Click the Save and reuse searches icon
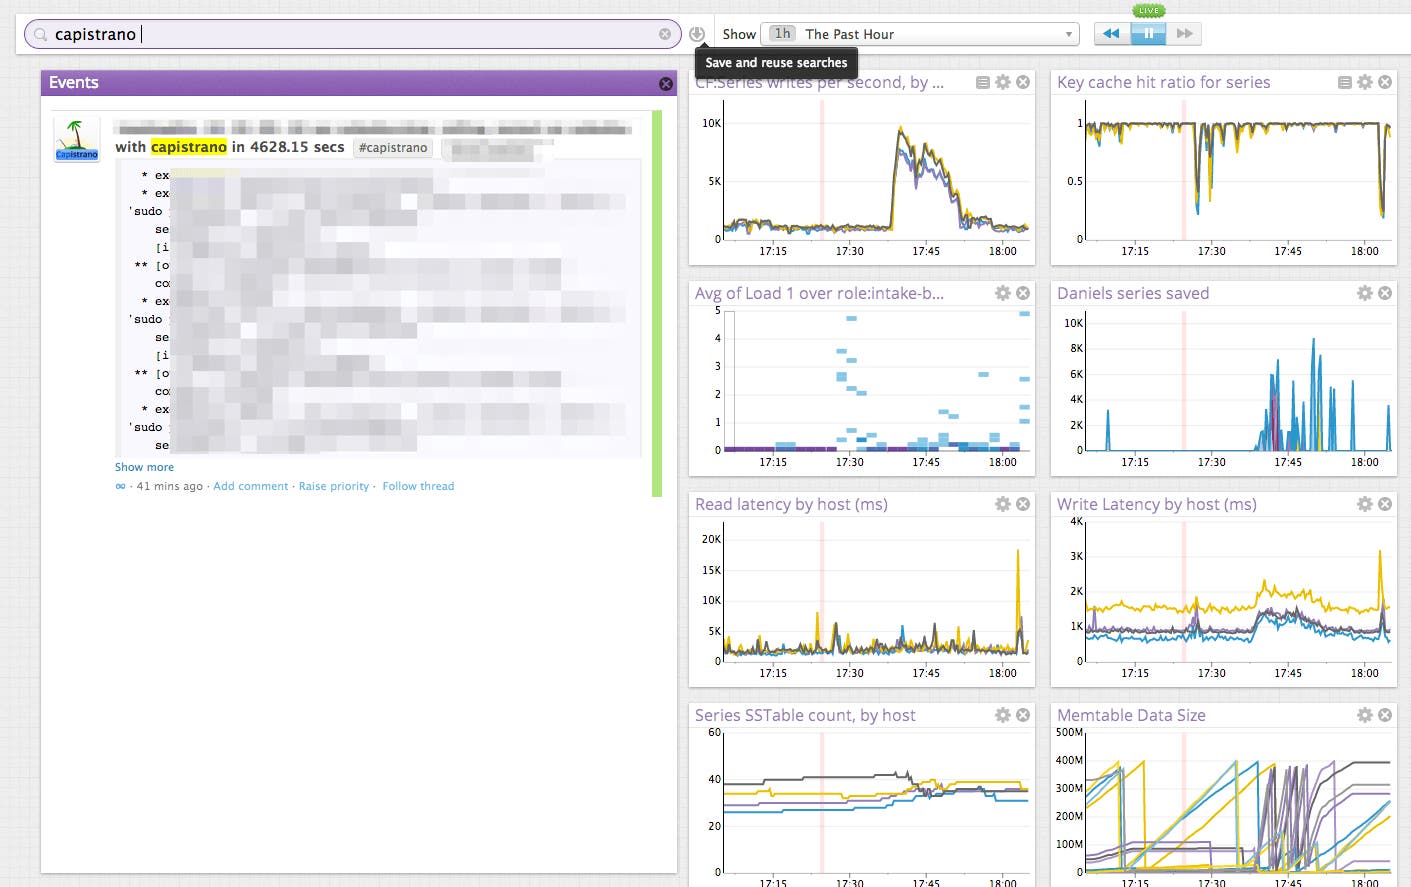This screenshot has width=1411, height=887. click(x=698, y=33)
